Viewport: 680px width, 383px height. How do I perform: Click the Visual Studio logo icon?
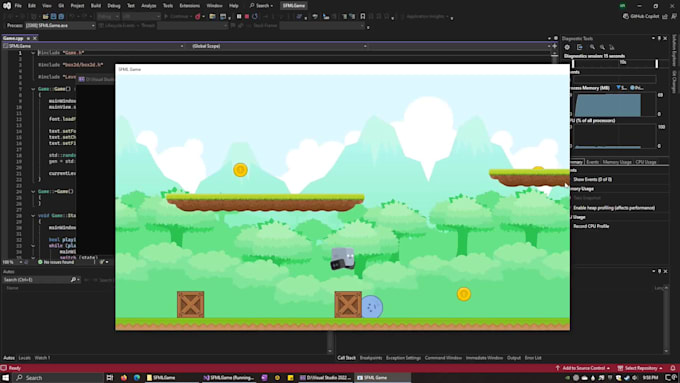[7, 6]
